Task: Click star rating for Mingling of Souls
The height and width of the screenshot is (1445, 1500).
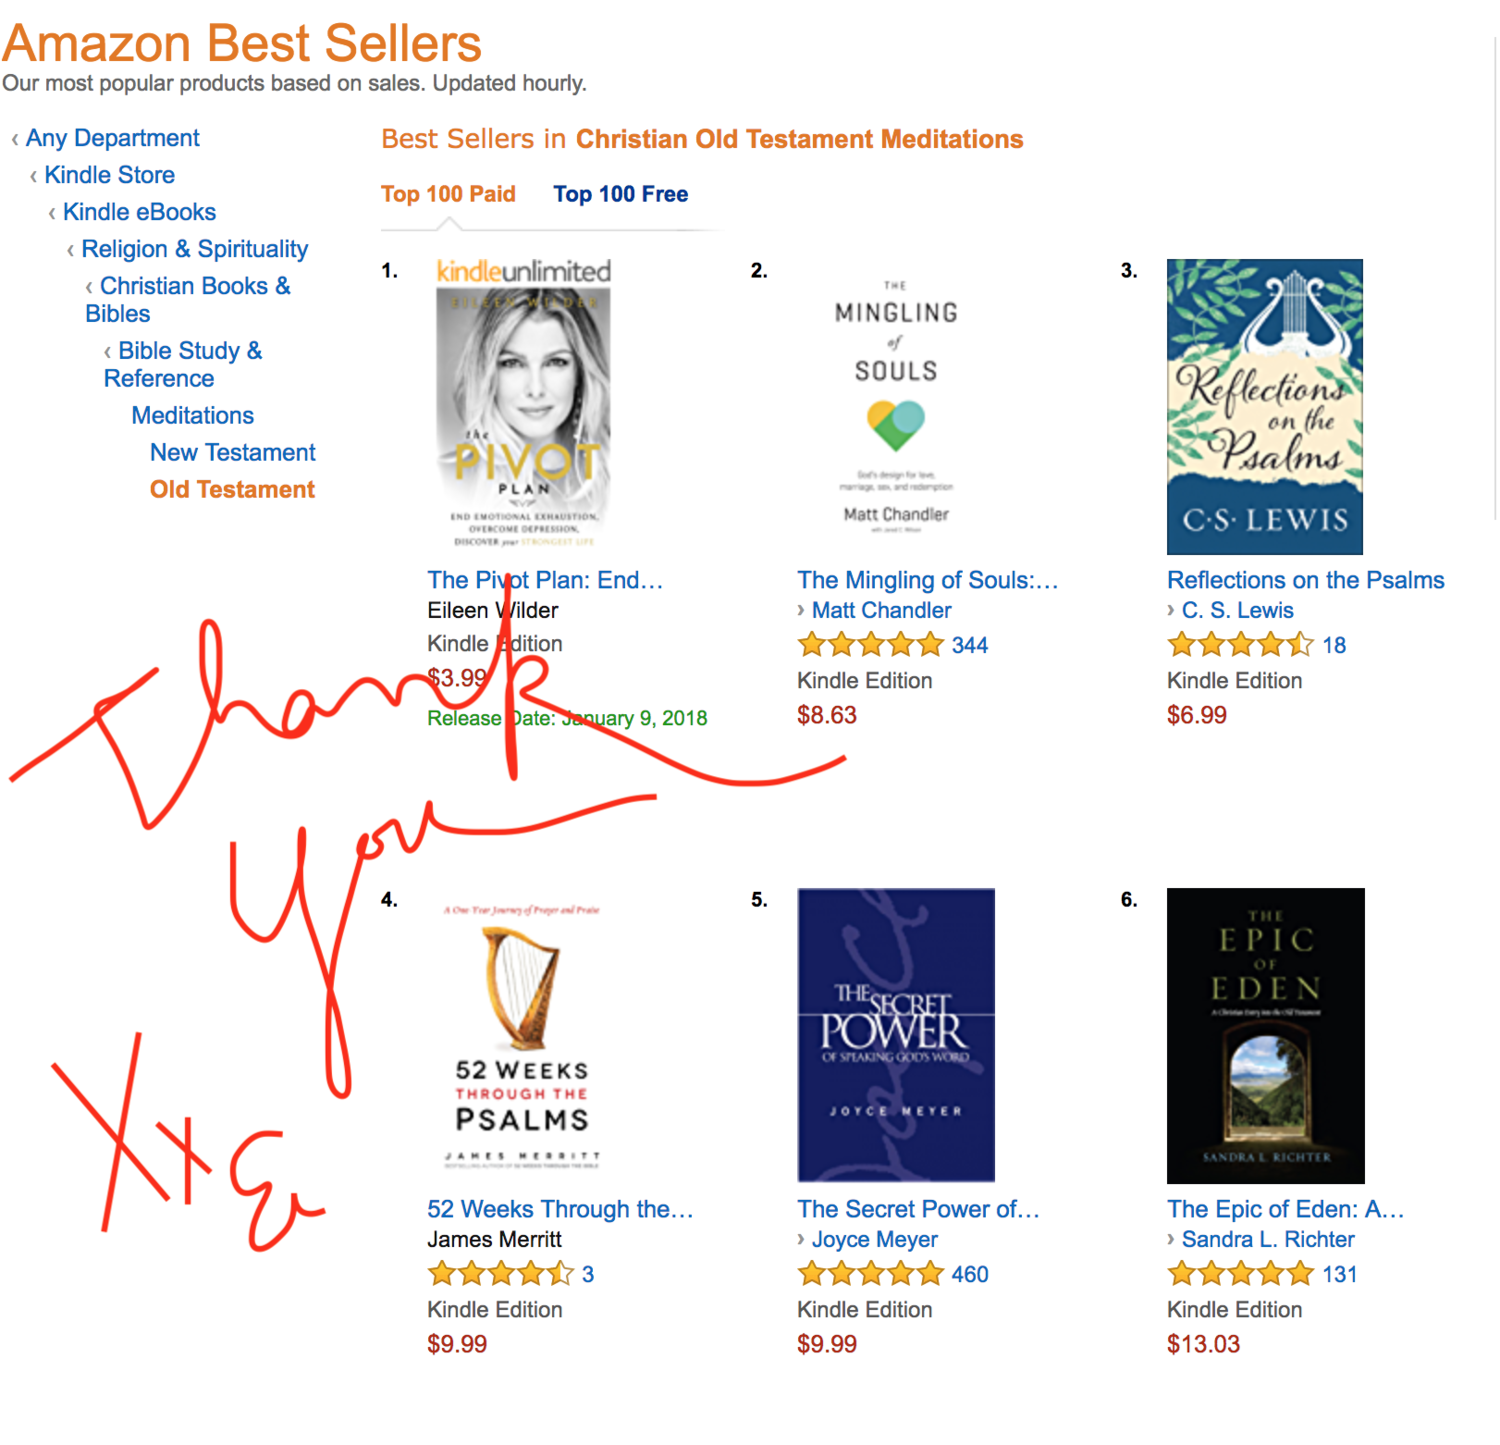Action: (870, 645)
